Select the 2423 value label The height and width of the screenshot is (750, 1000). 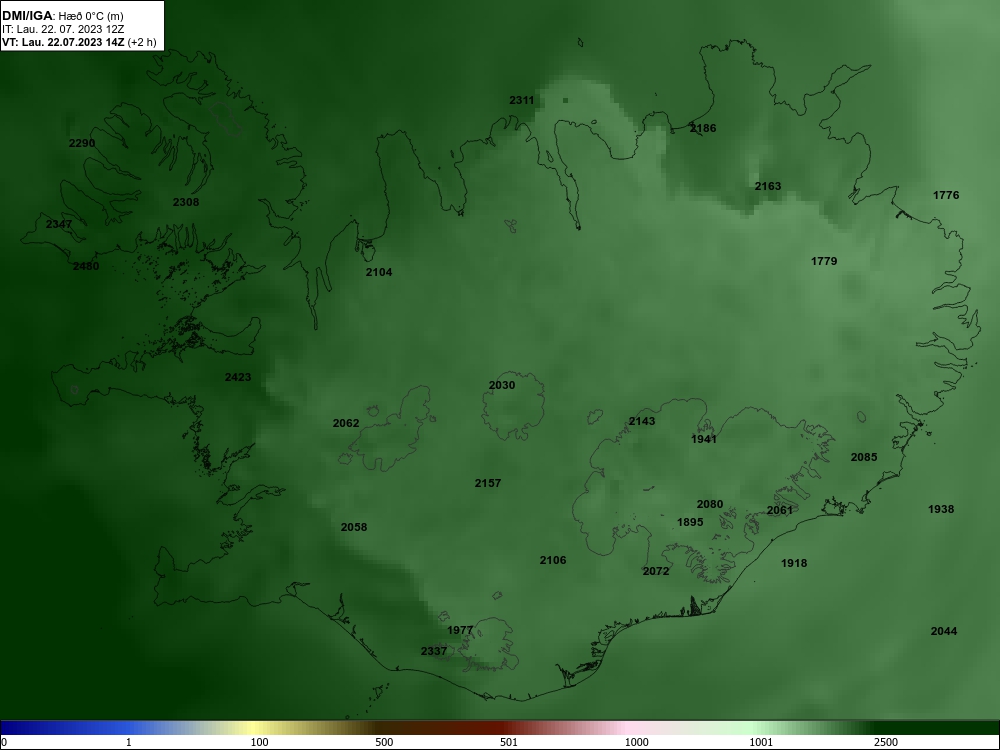click(238, 378)
